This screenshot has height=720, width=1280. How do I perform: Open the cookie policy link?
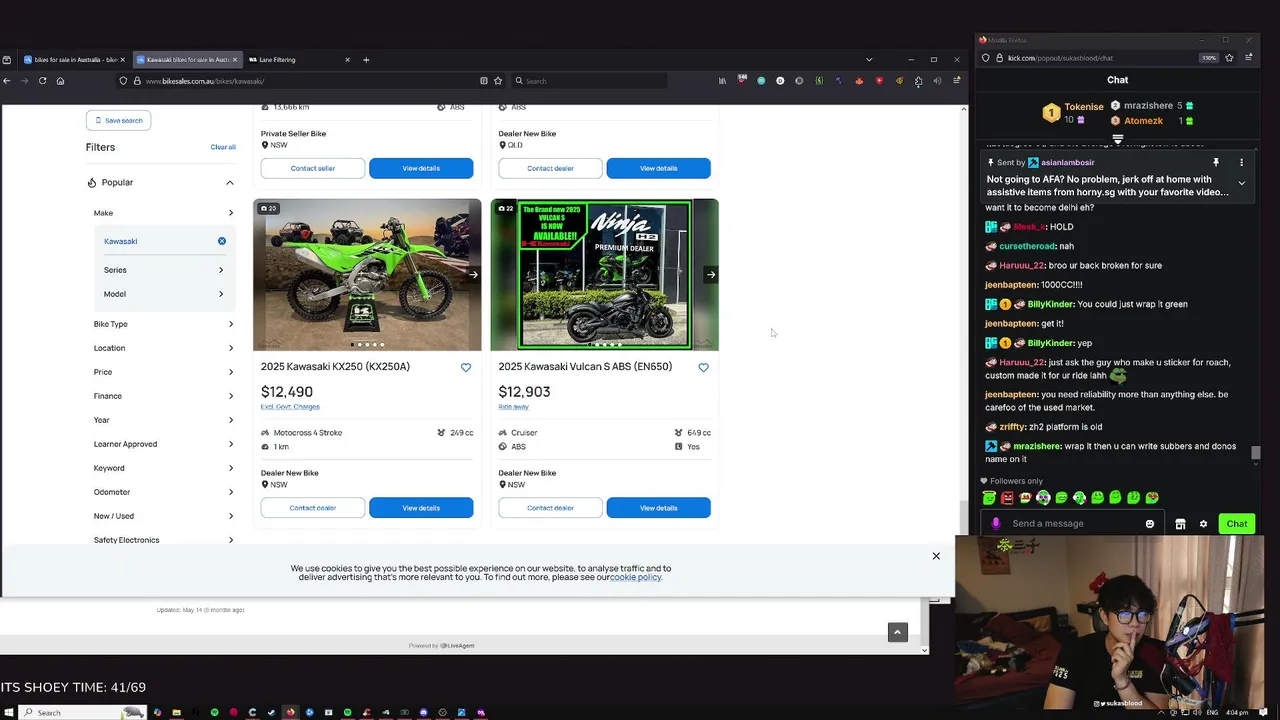(636, 577)
